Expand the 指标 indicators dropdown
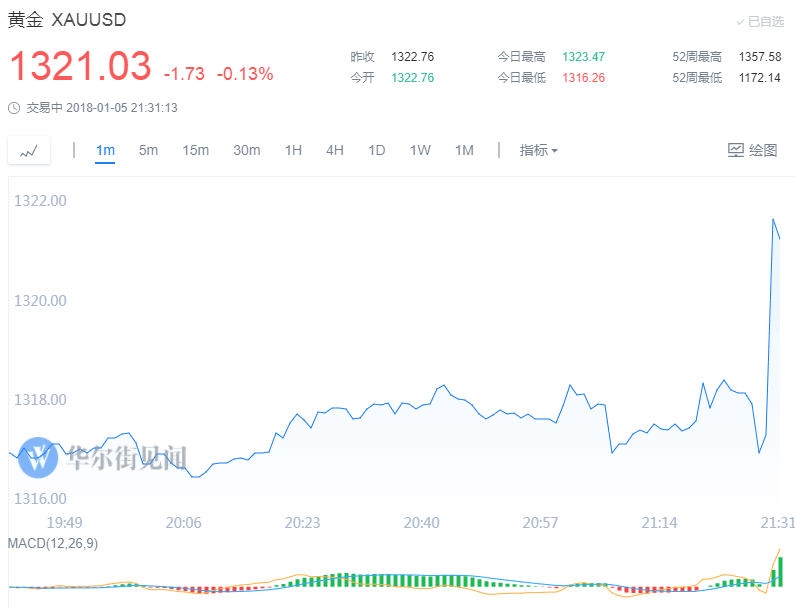The height and width of the screenshot is (609, 795). (538, 151)
